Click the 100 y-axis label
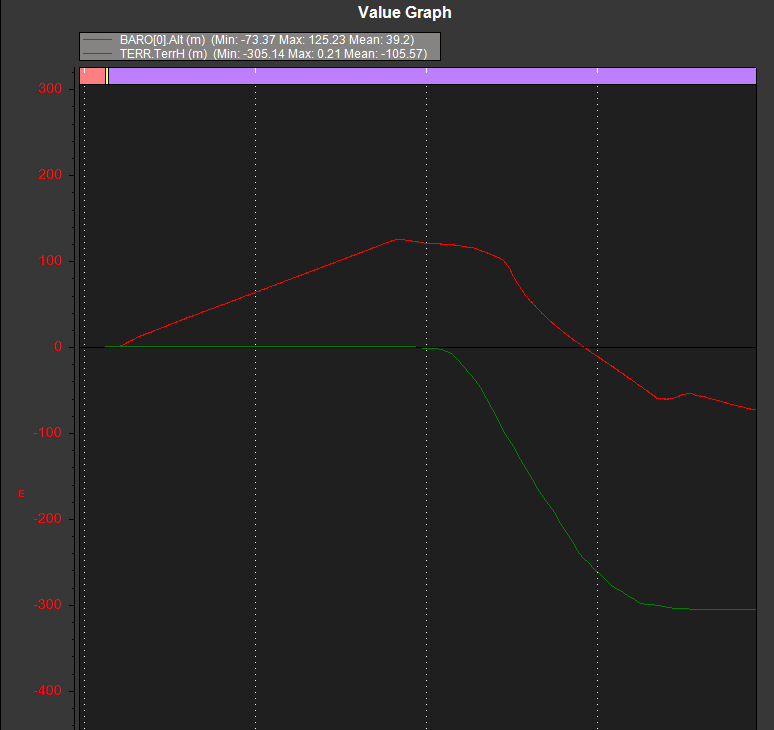 50,261
